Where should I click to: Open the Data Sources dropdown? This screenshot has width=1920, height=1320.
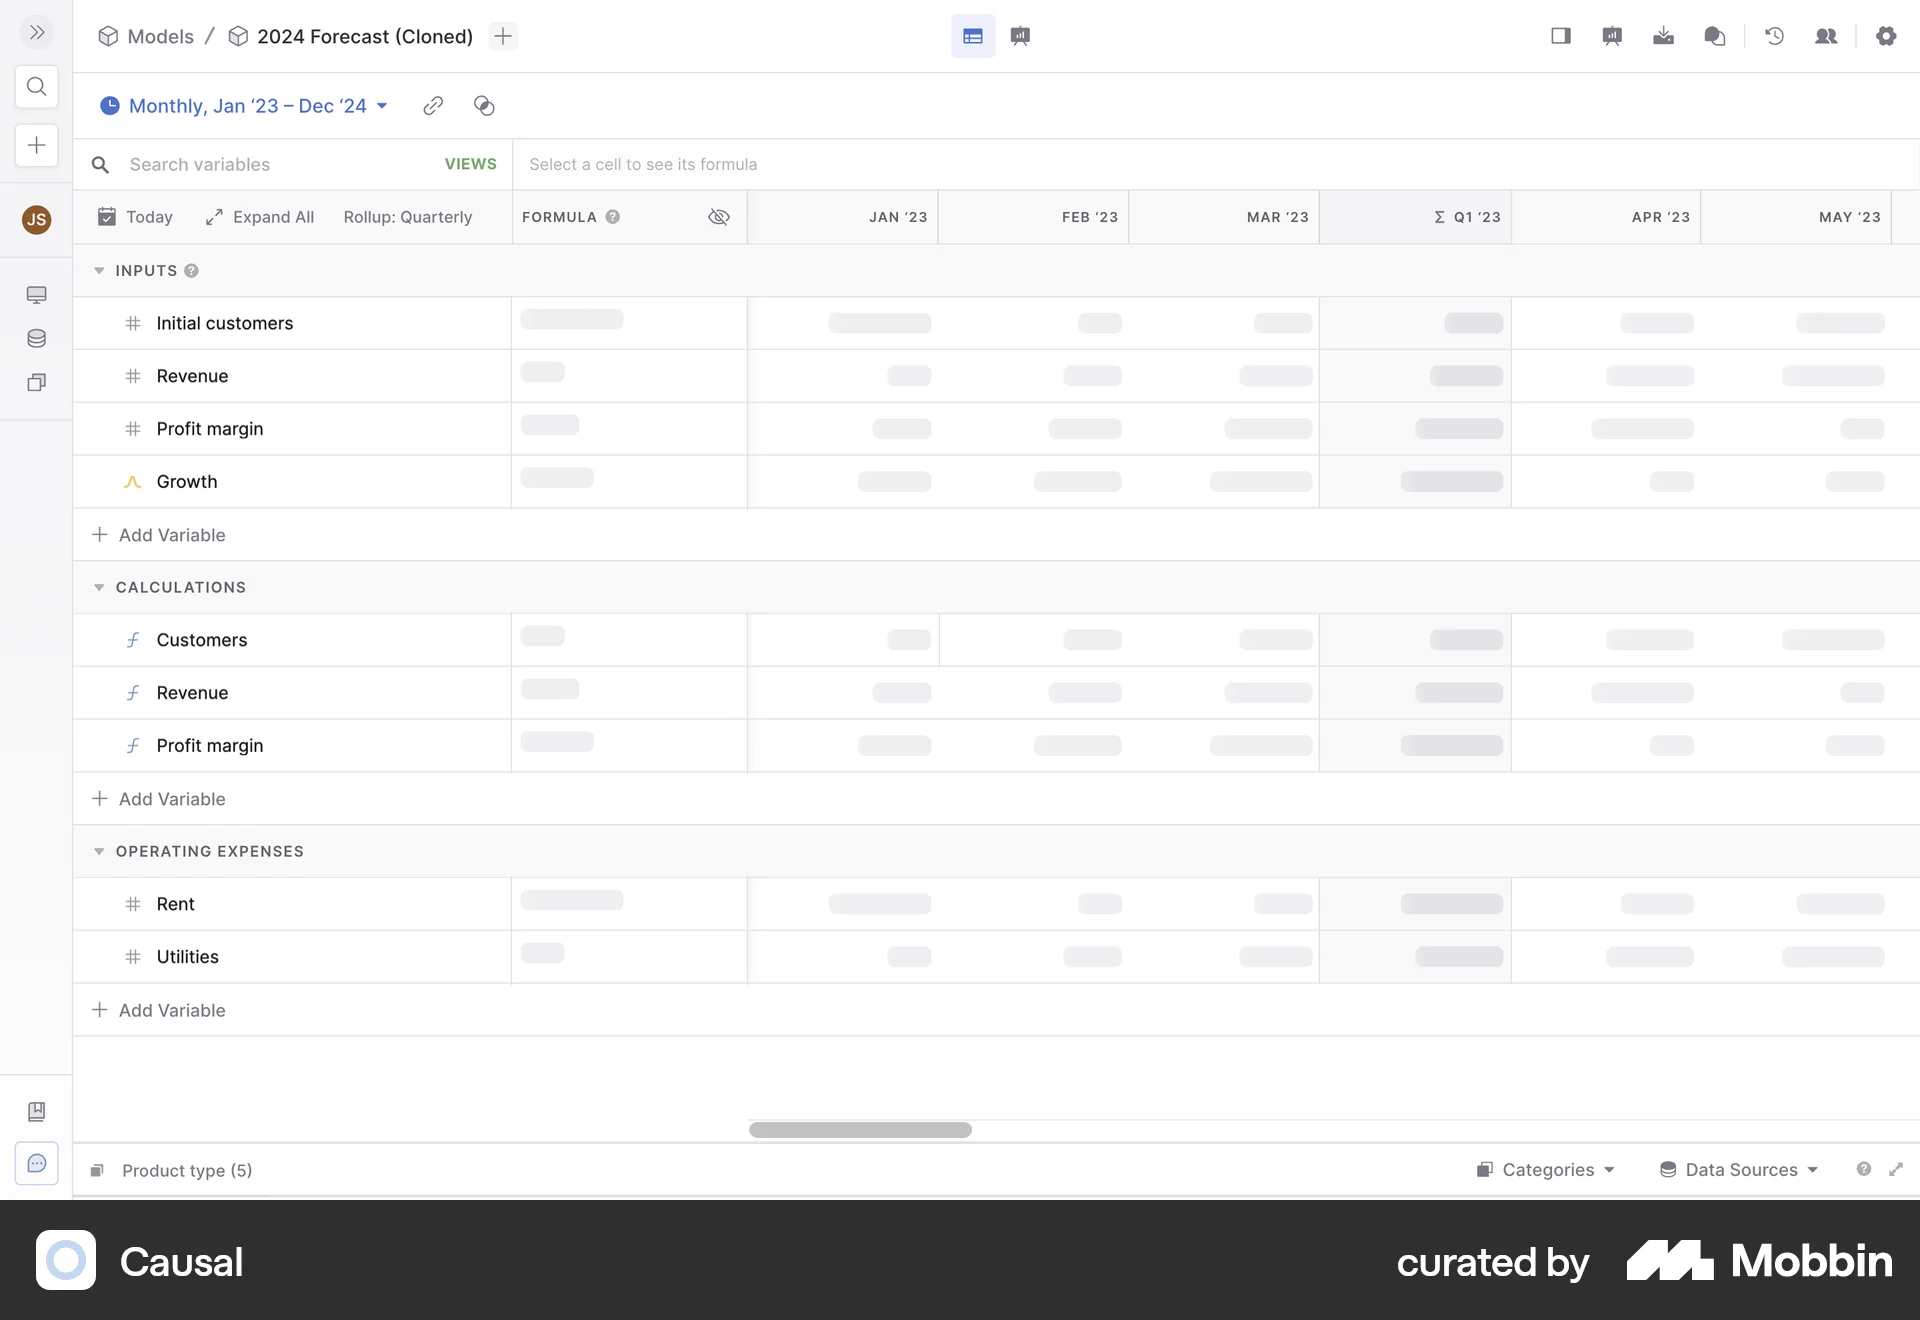click(x=1737, y=1170)
